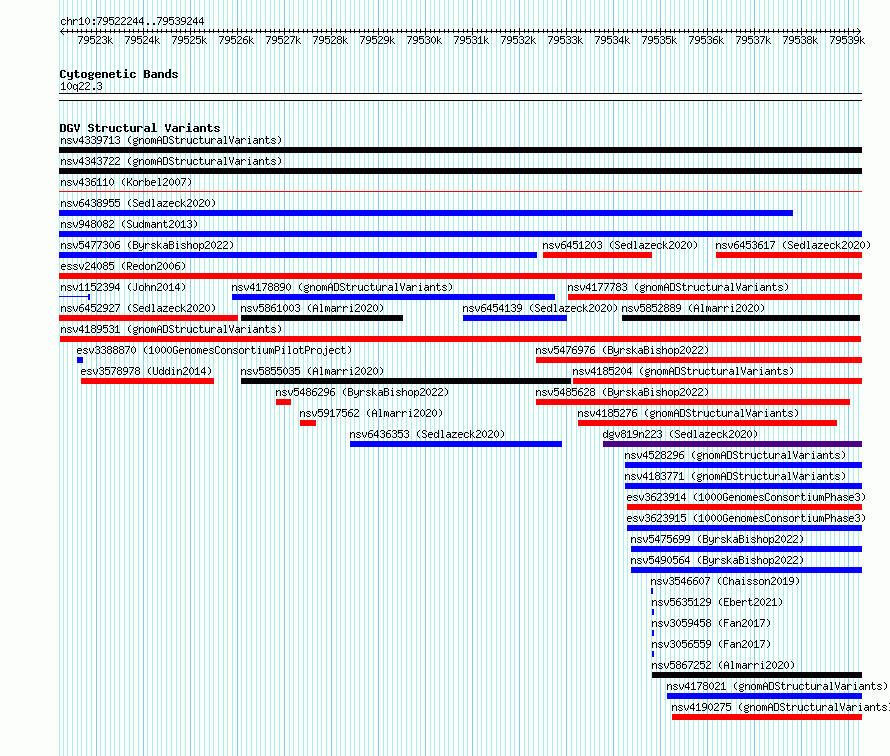The height and width of the screenshot is (756, 890).
Task: Select nsv5861003 Almarri2020 label
Action: (312, 308)
